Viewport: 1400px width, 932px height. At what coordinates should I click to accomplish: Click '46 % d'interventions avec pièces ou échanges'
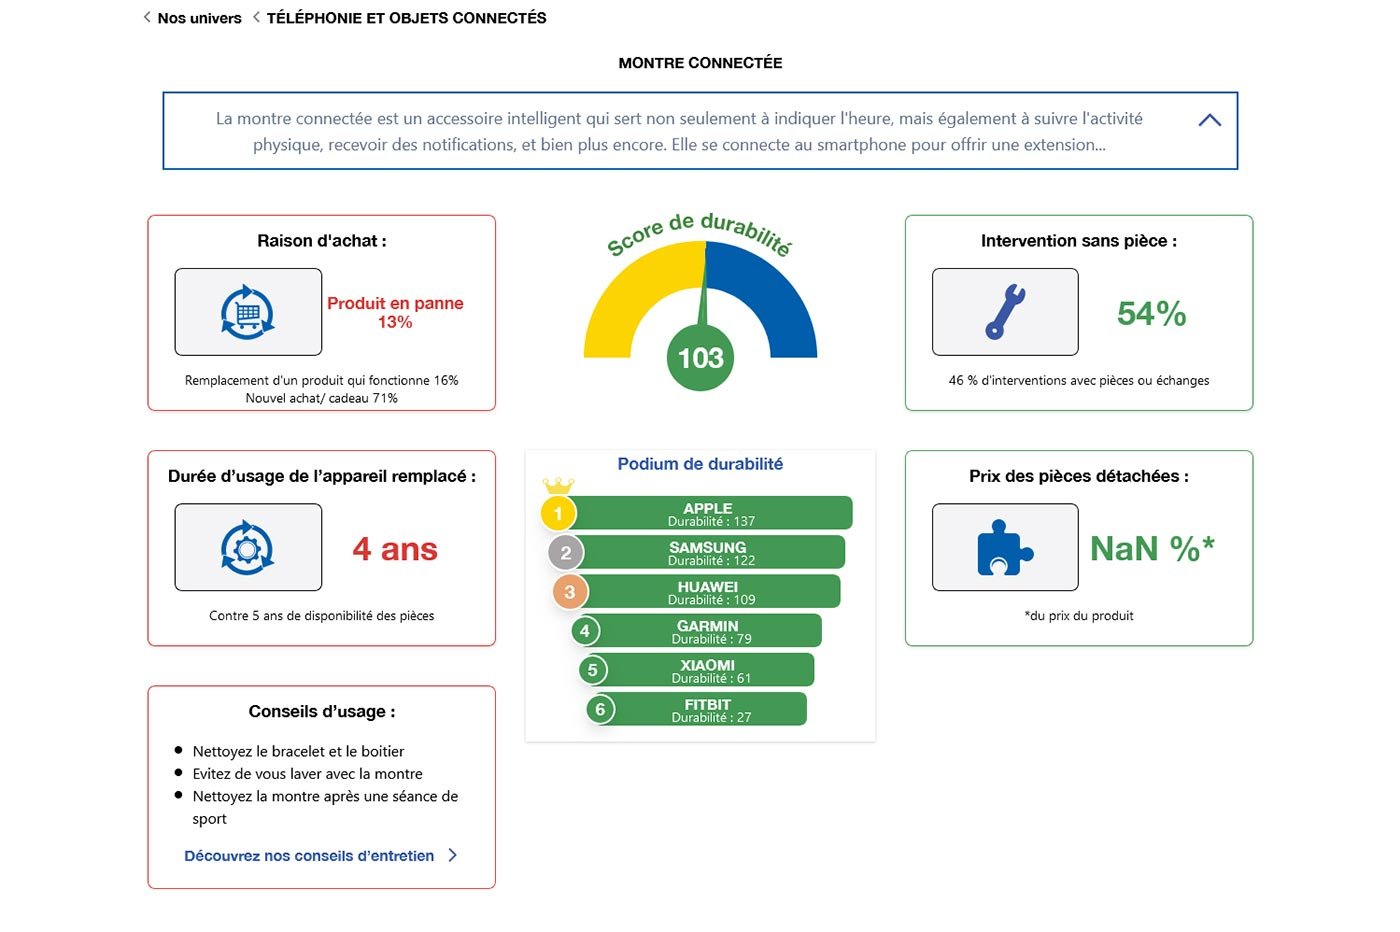point(1079,380)
